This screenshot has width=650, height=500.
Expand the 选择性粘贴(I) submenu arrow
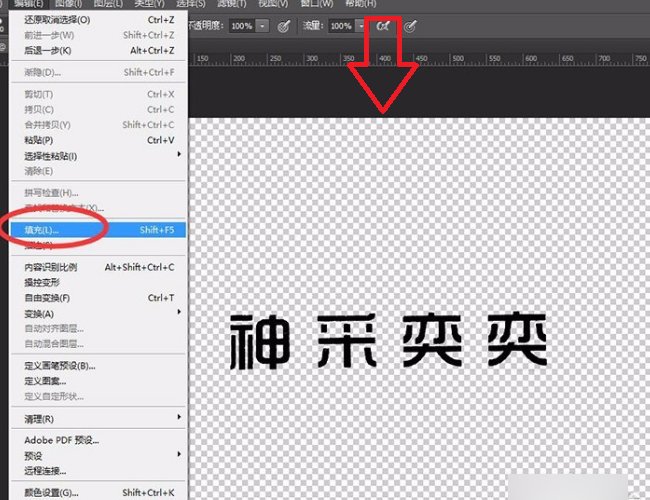[179, 154]
